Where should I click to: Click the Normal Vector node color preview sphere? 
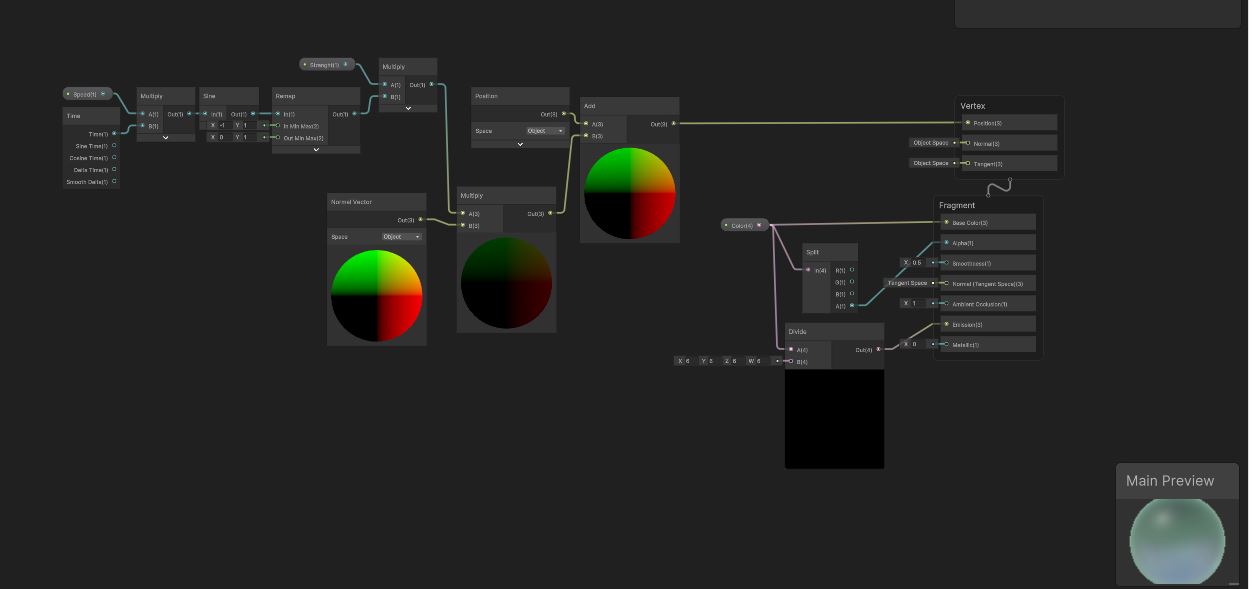[x=377, y=296]
